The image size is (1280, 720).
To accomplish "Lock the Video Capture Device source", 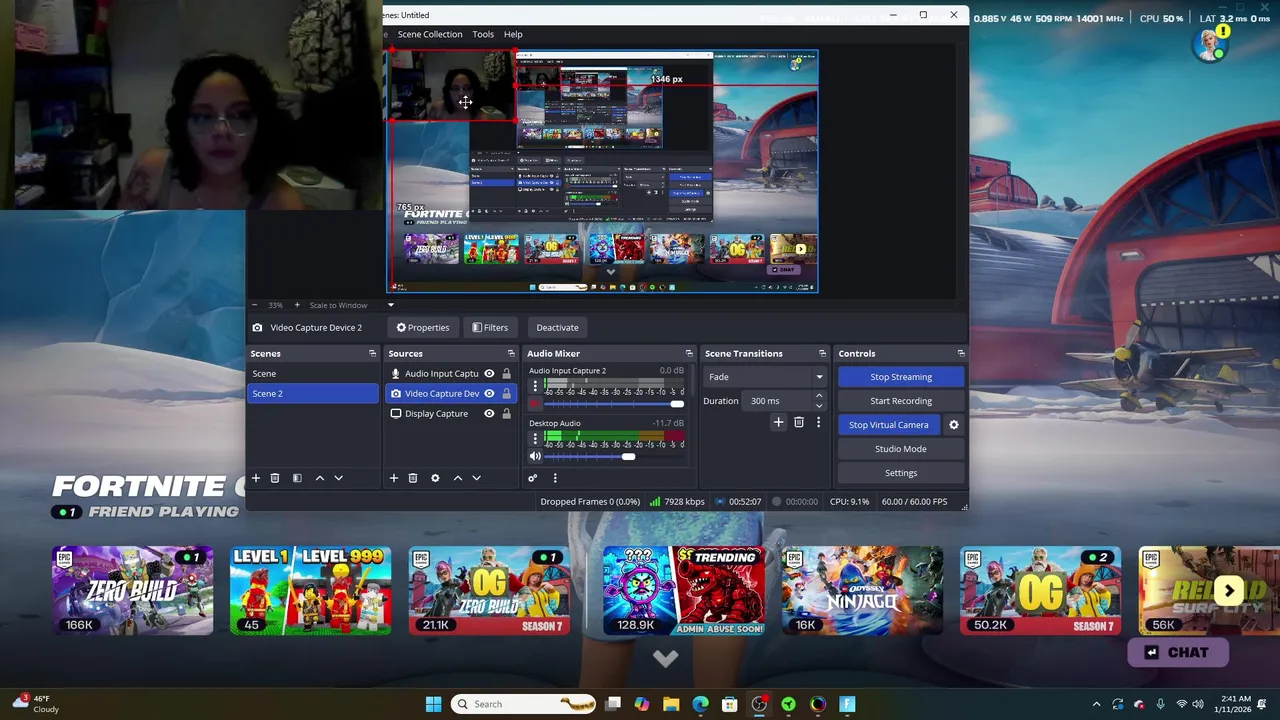I will tap(506, 393).
